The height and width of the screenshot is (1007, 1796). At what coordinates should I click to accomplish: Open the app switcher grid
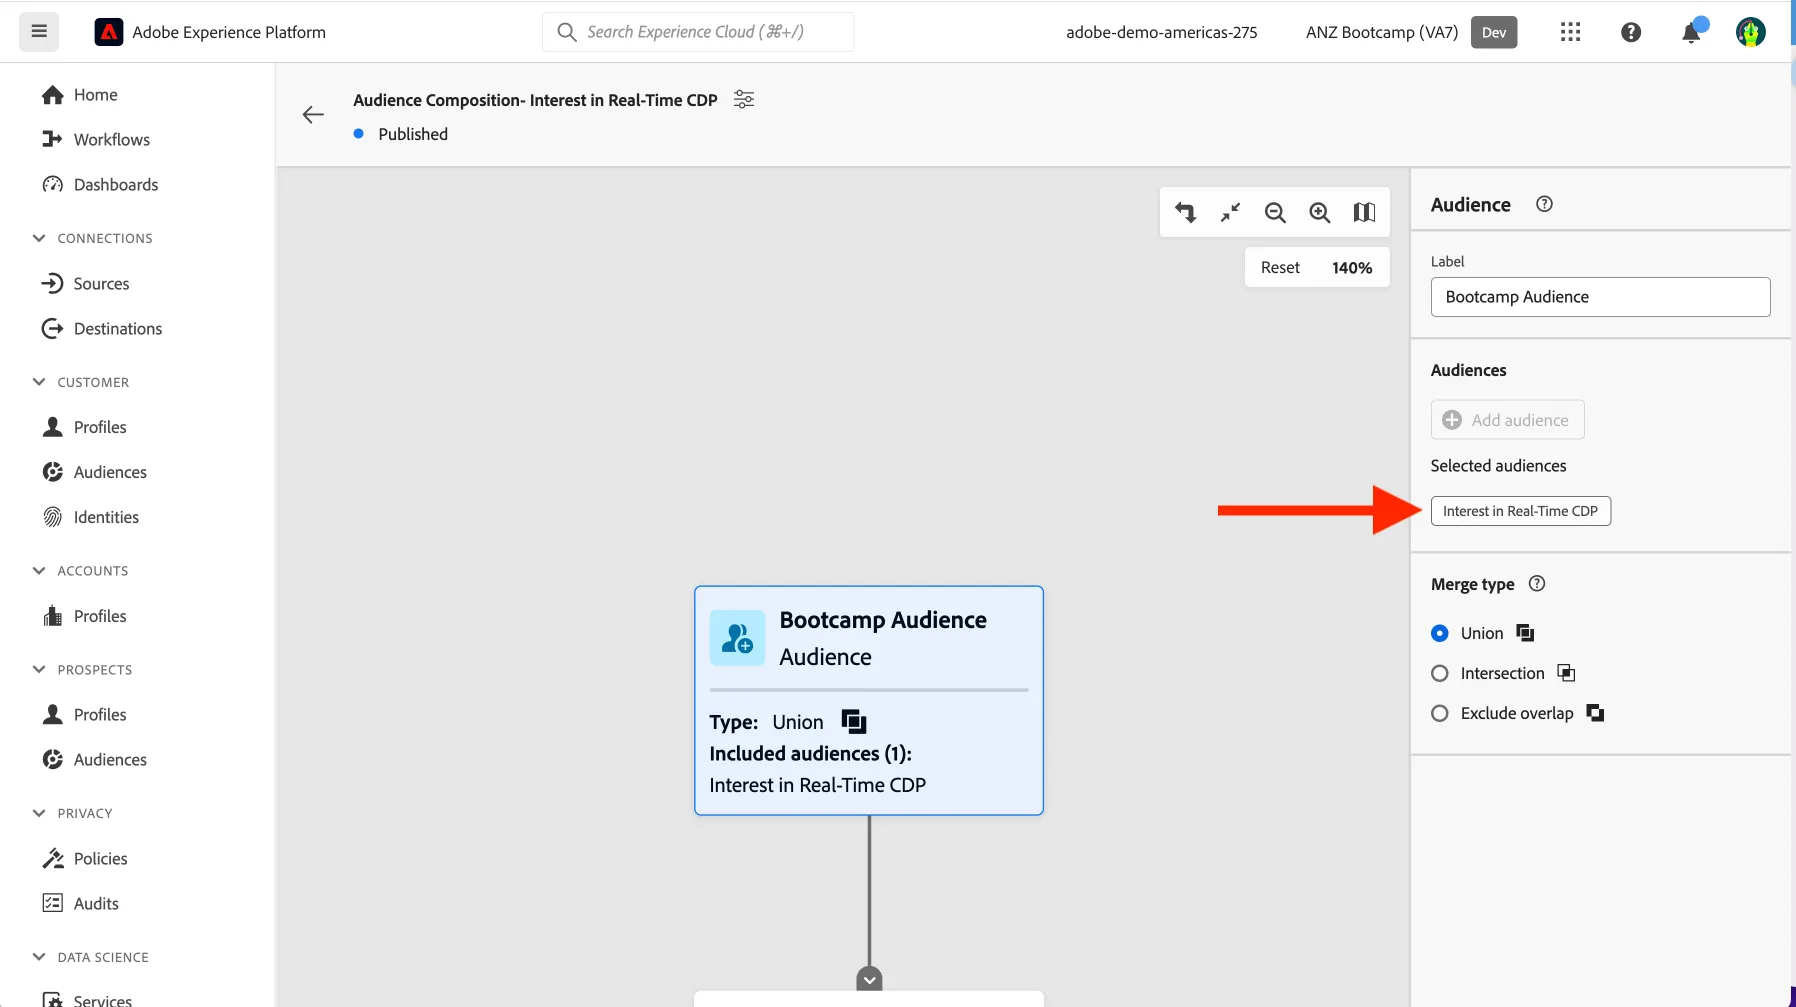pyautogui.click(x=1570, y=32)
